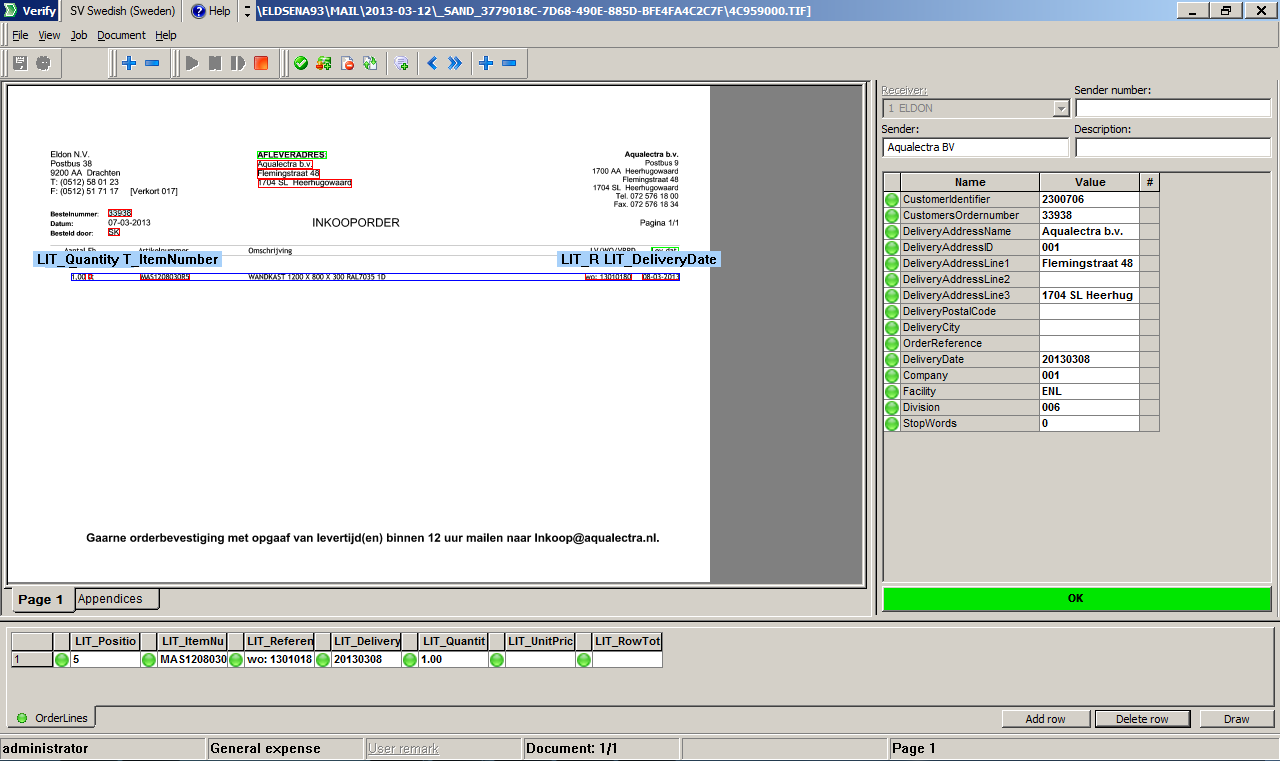Viewport: 1280px width, 761px height.
Task: Click green status dot beside CustomerIdentifier
Action: pyautogui.click(x=891, y=200)
